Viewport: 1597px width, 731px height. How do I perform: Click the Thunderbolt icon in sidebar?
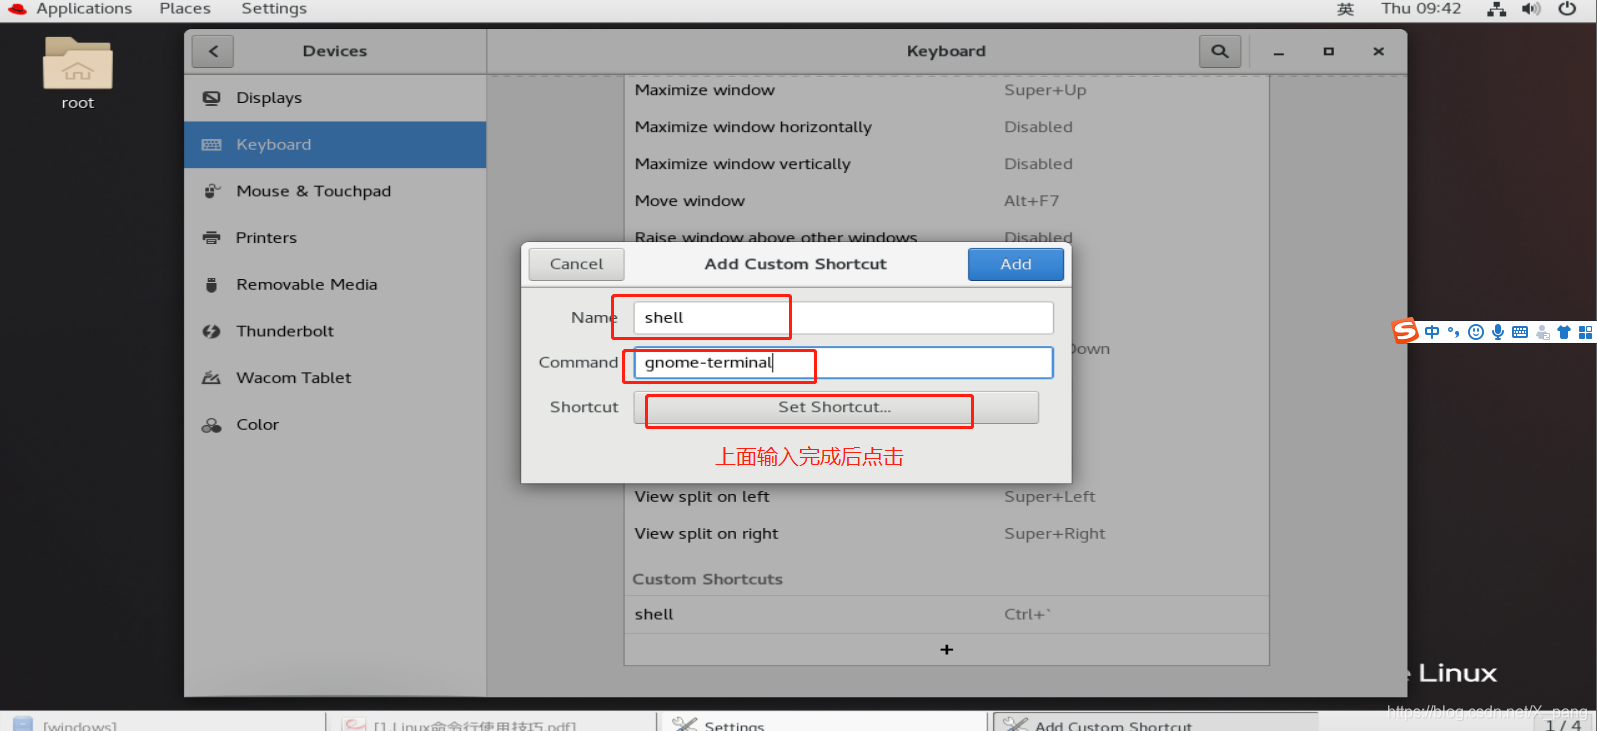click(x=211, y=331)
